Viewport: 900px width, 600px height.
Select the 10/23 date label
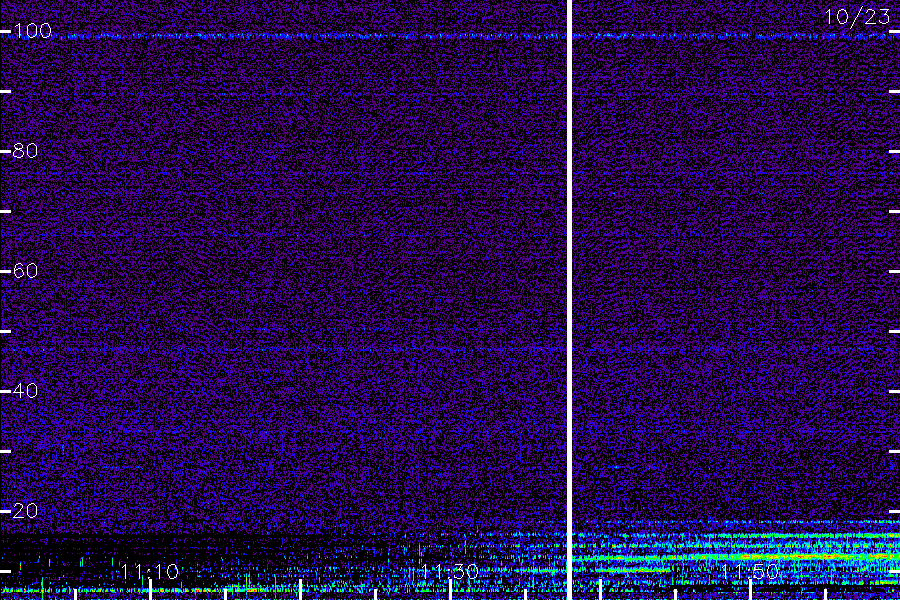tap(857, 17)
